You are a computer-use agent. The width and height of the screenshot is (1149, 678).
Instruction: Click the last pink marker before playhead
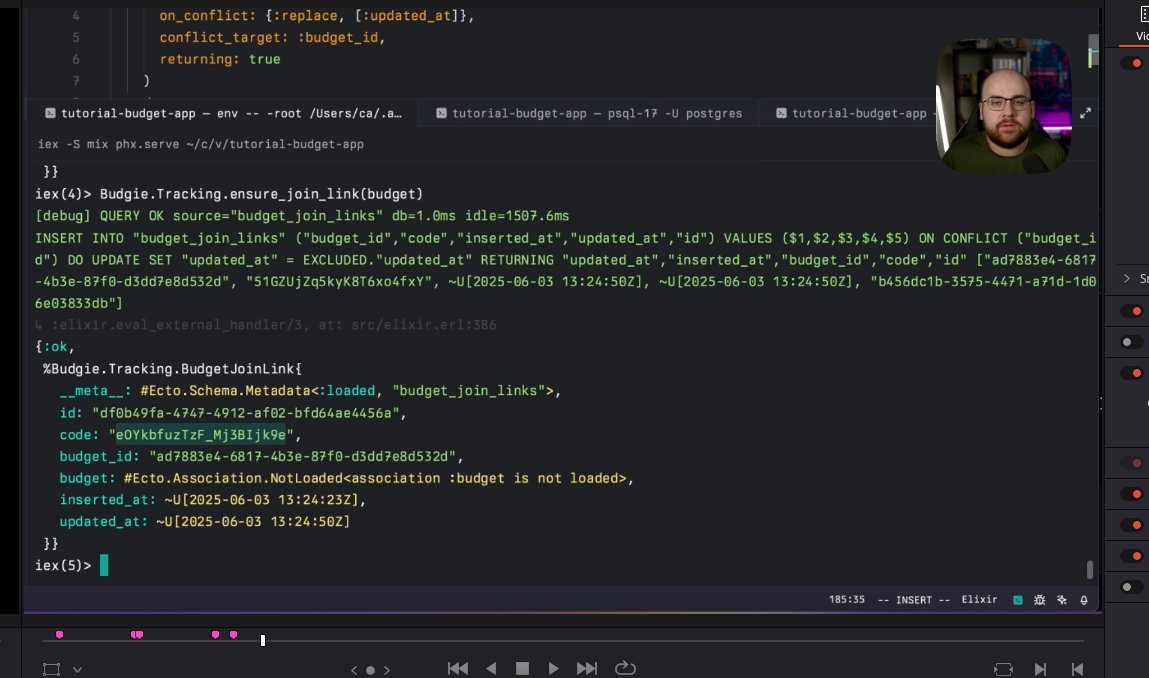[x=233, y=635]
